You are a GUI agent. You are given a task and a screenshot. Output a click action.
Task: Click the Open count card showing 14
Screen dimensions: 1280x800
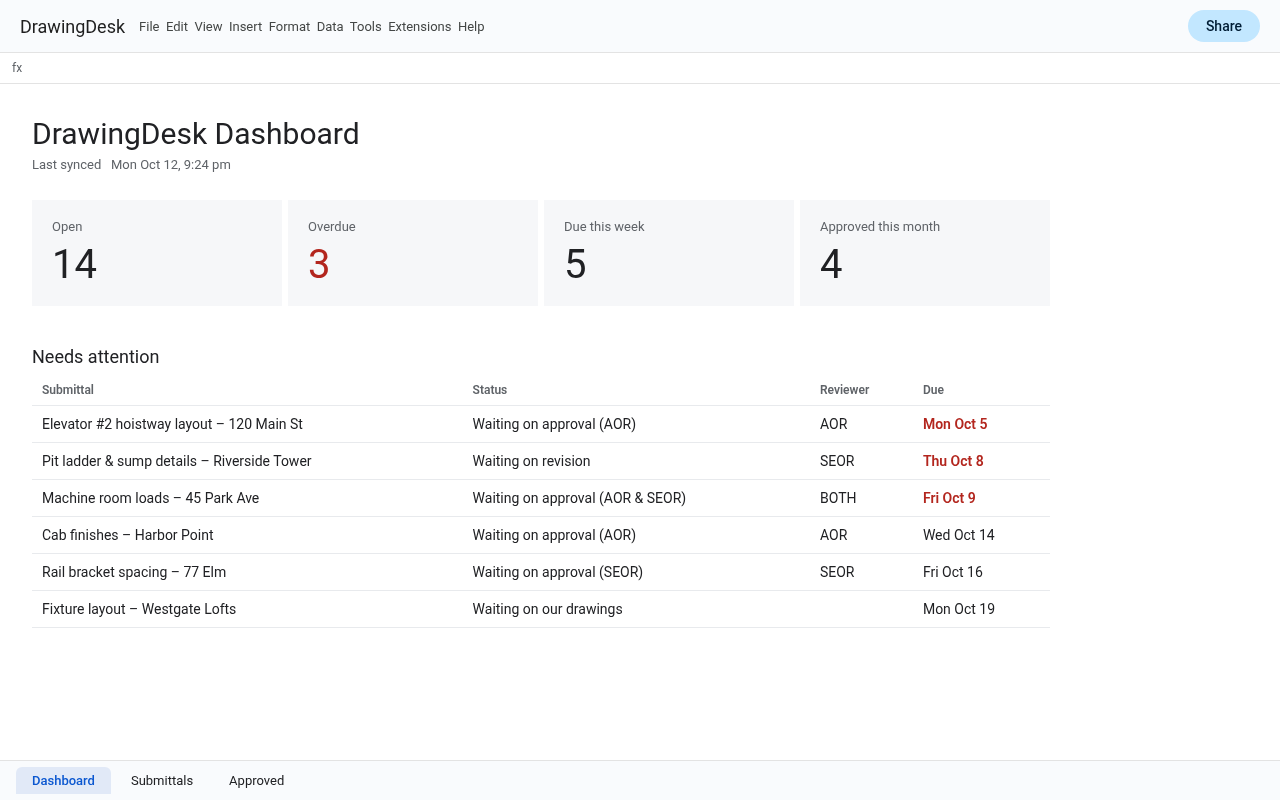tap(157, 253)
